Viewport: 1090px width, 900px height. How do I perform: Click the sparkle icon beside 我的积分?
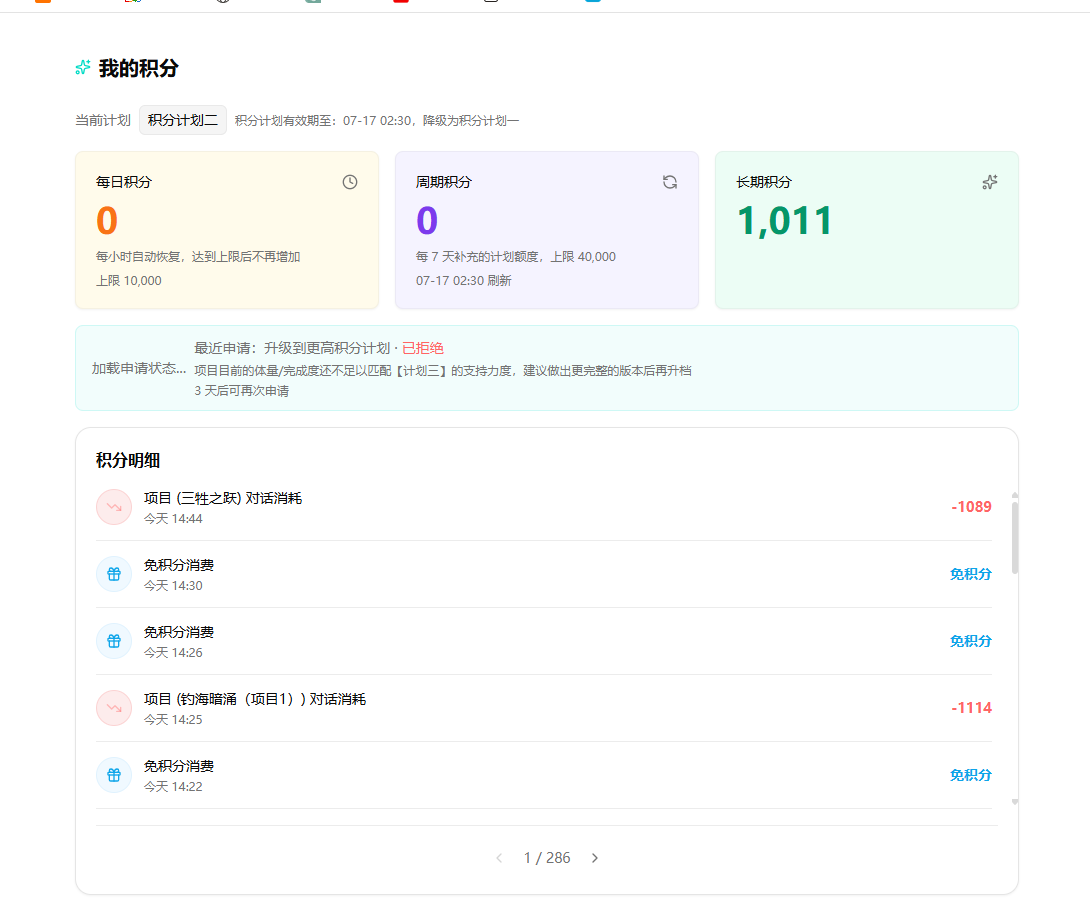83,67
